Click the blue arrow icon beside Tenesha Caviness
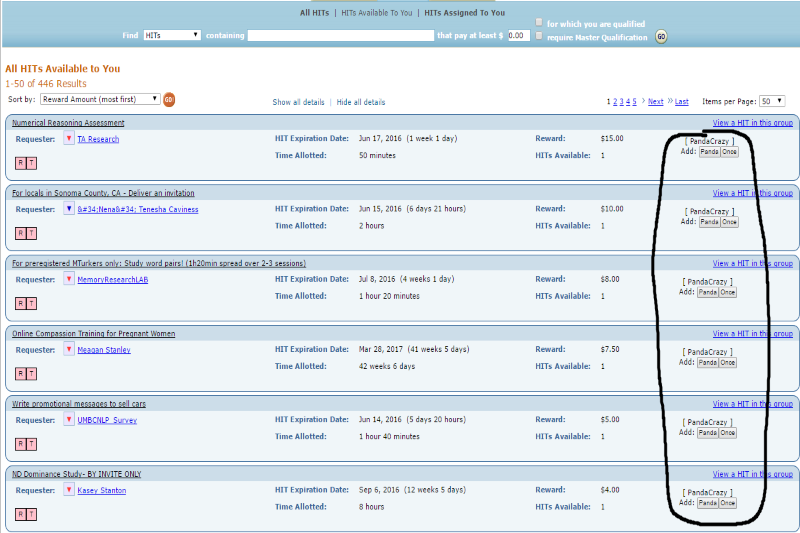The width and height of the screenshot is (800, 533). click(x=68, y=209)
